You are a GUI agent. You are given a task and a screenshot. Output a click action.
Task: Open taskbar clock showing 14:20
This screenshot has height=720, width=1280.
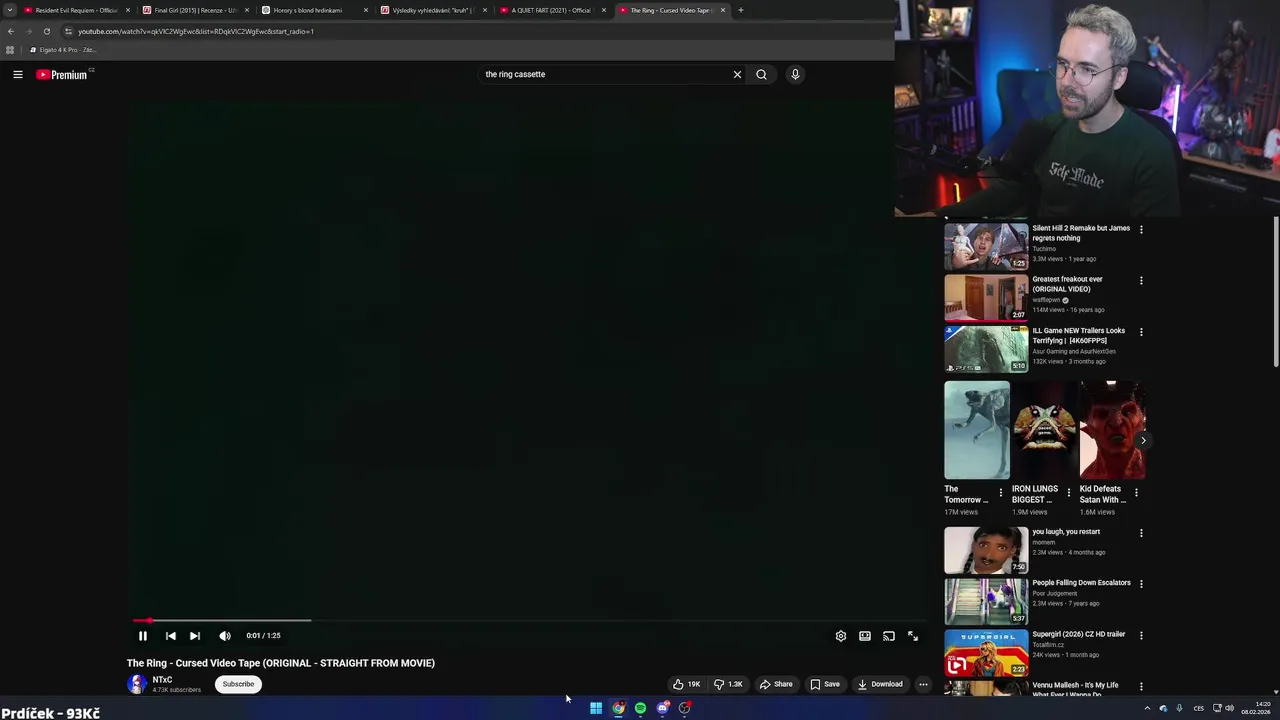coord(1257,708)
